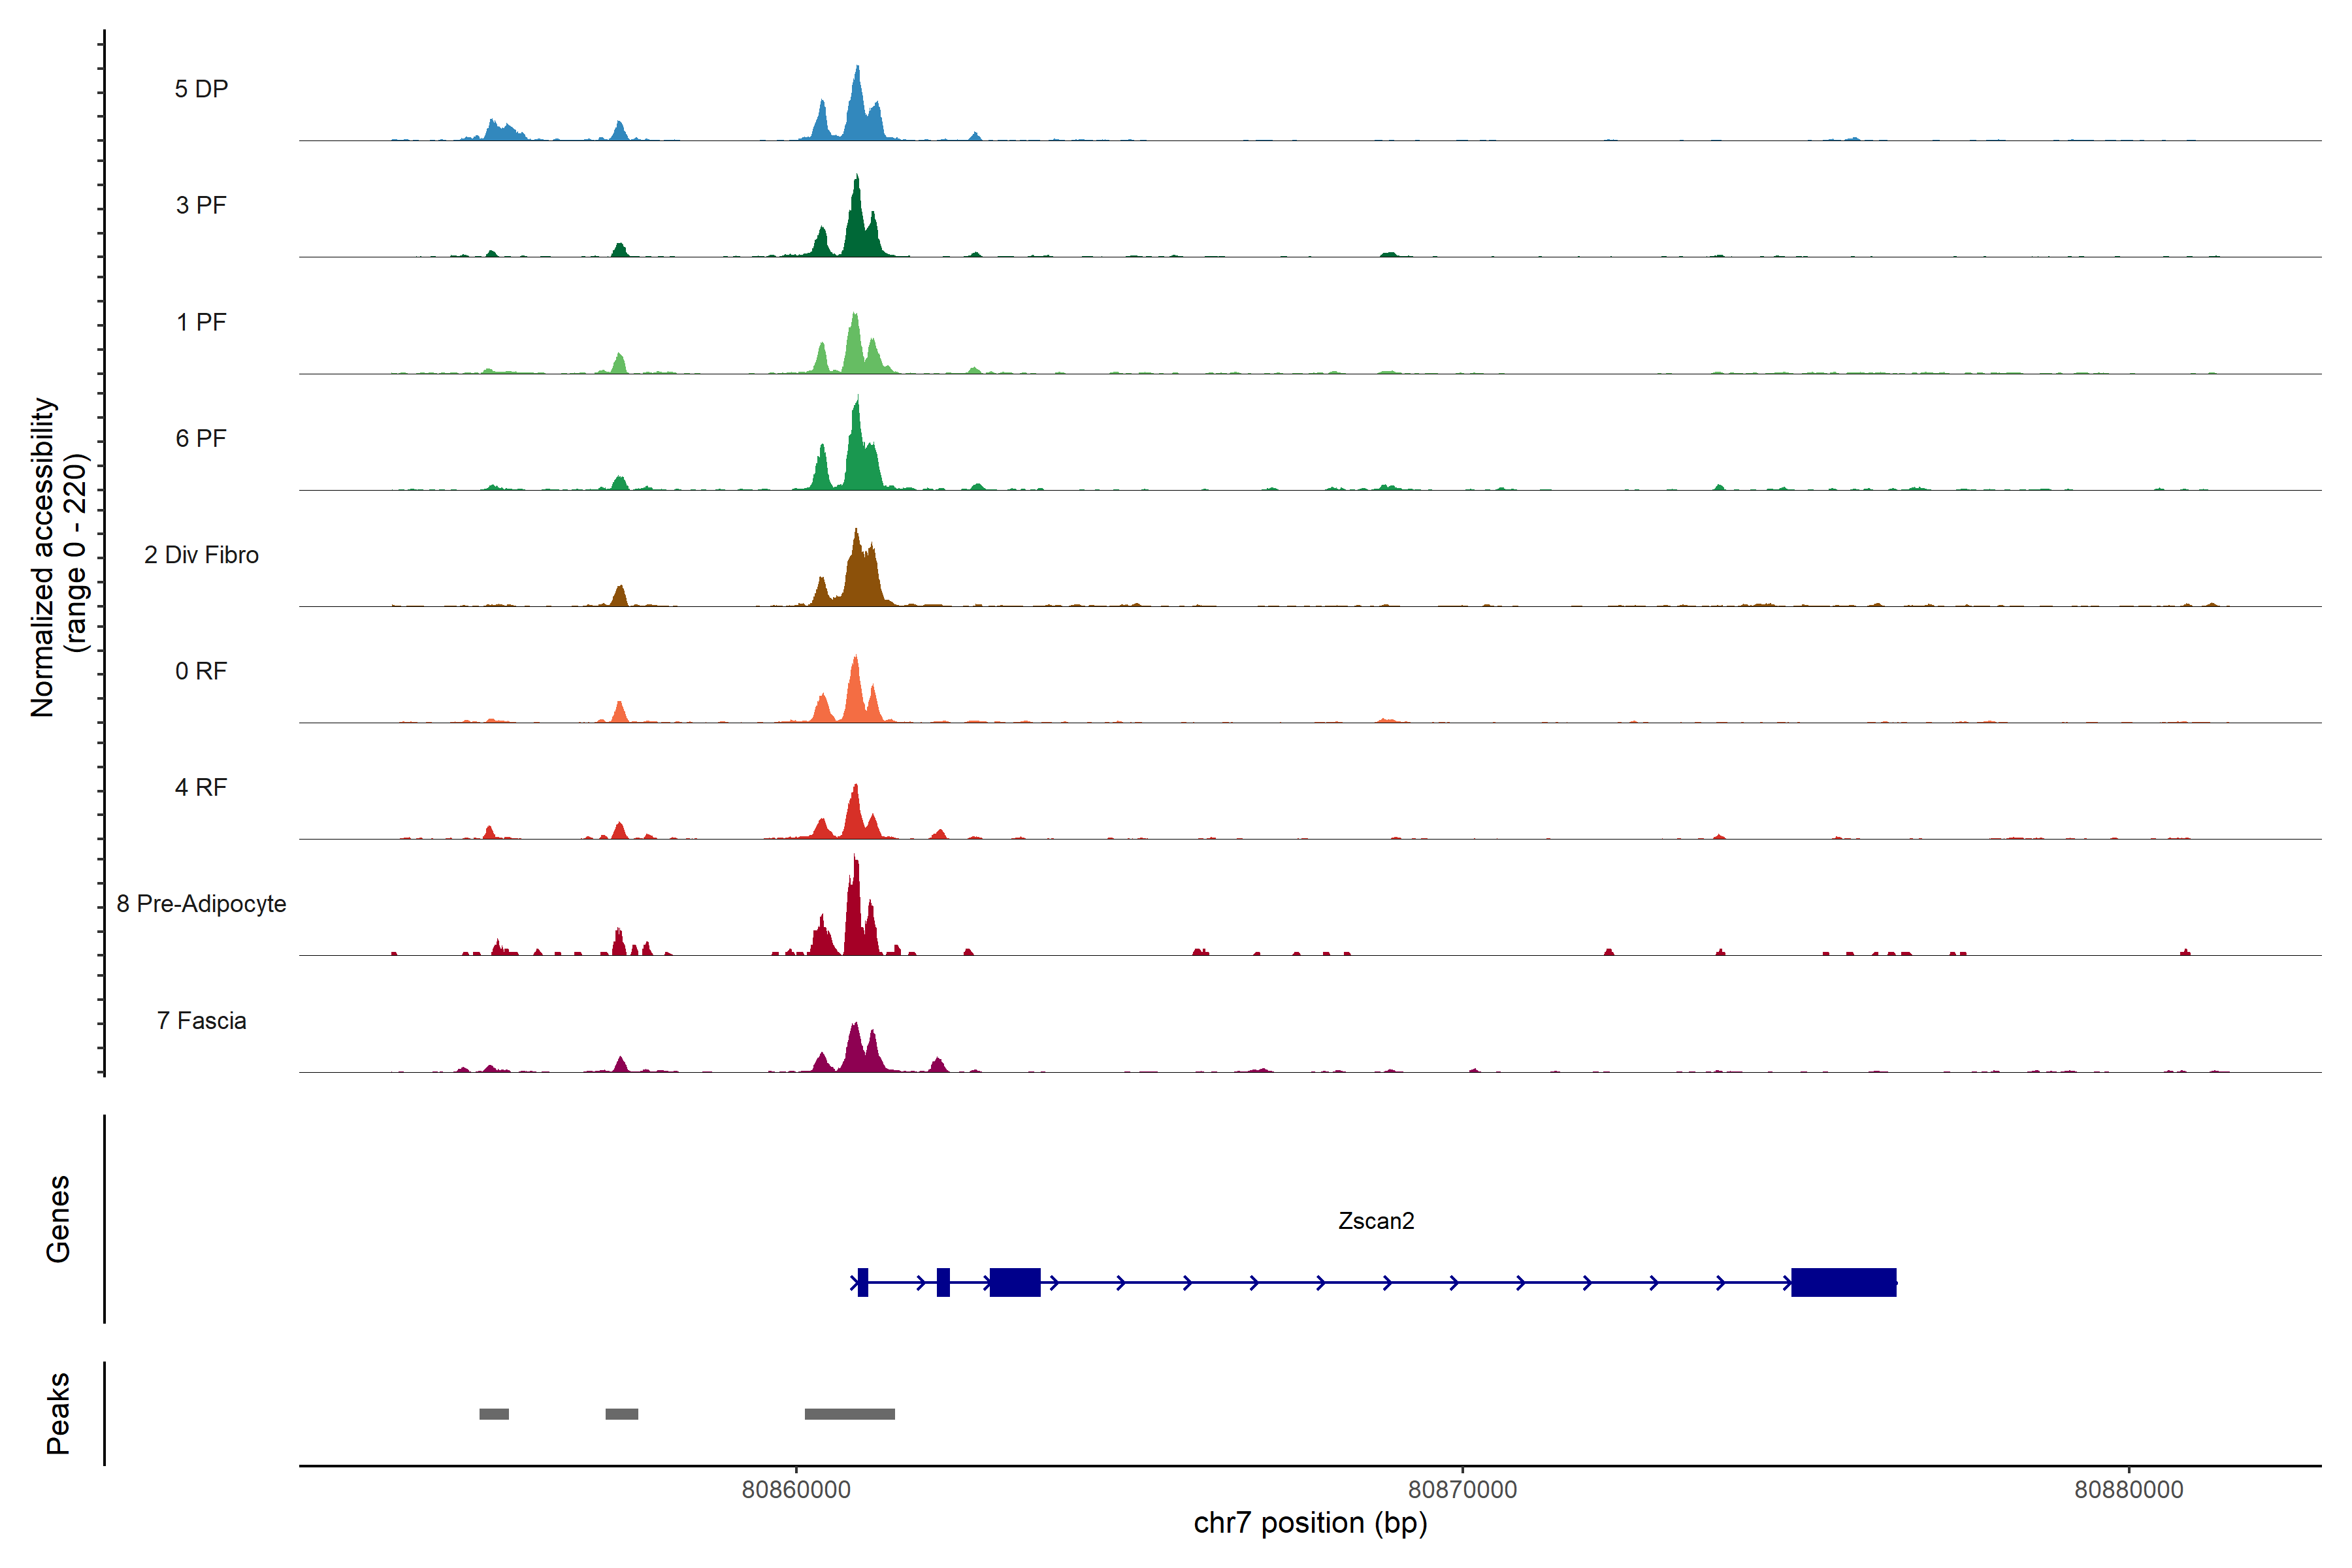Viewport: 2352px width, 1568px height.
Task: Click the 7 Fascia track label
Action: point(201,1021)
